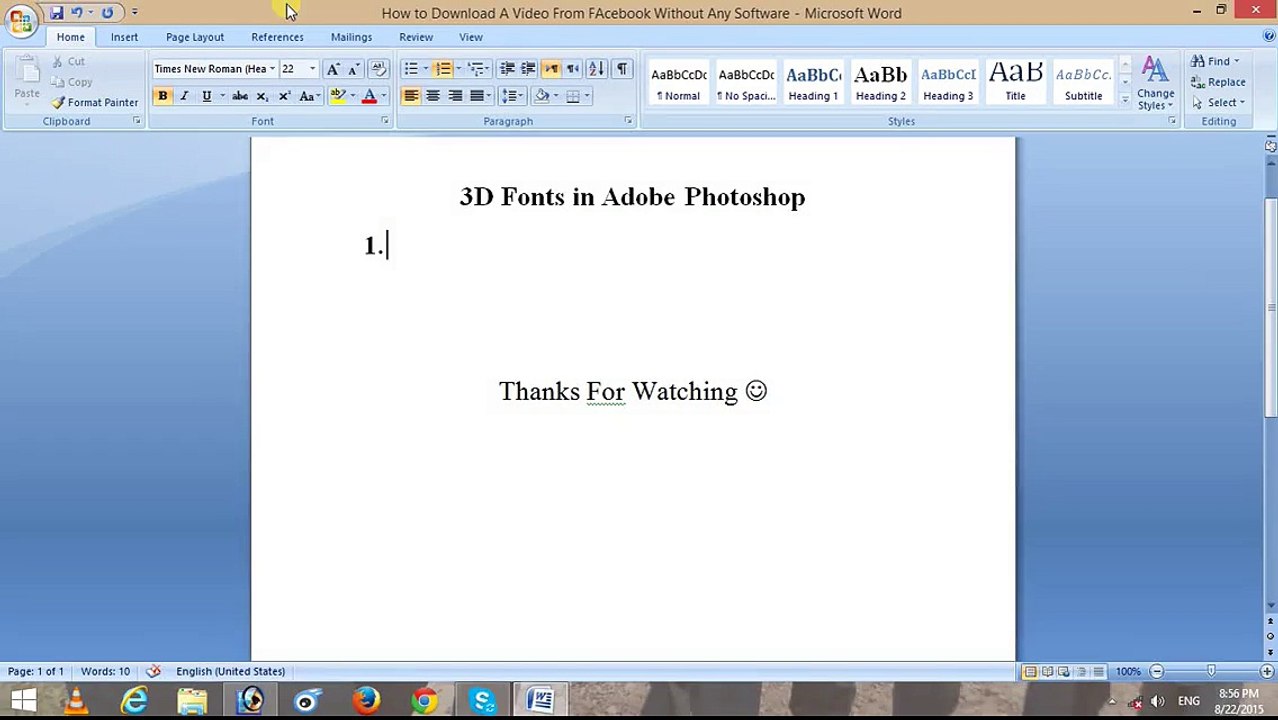This screenshot has height=720, width=1278.
Task: Apply the Heading 1 style
Action: pos(813,83)
